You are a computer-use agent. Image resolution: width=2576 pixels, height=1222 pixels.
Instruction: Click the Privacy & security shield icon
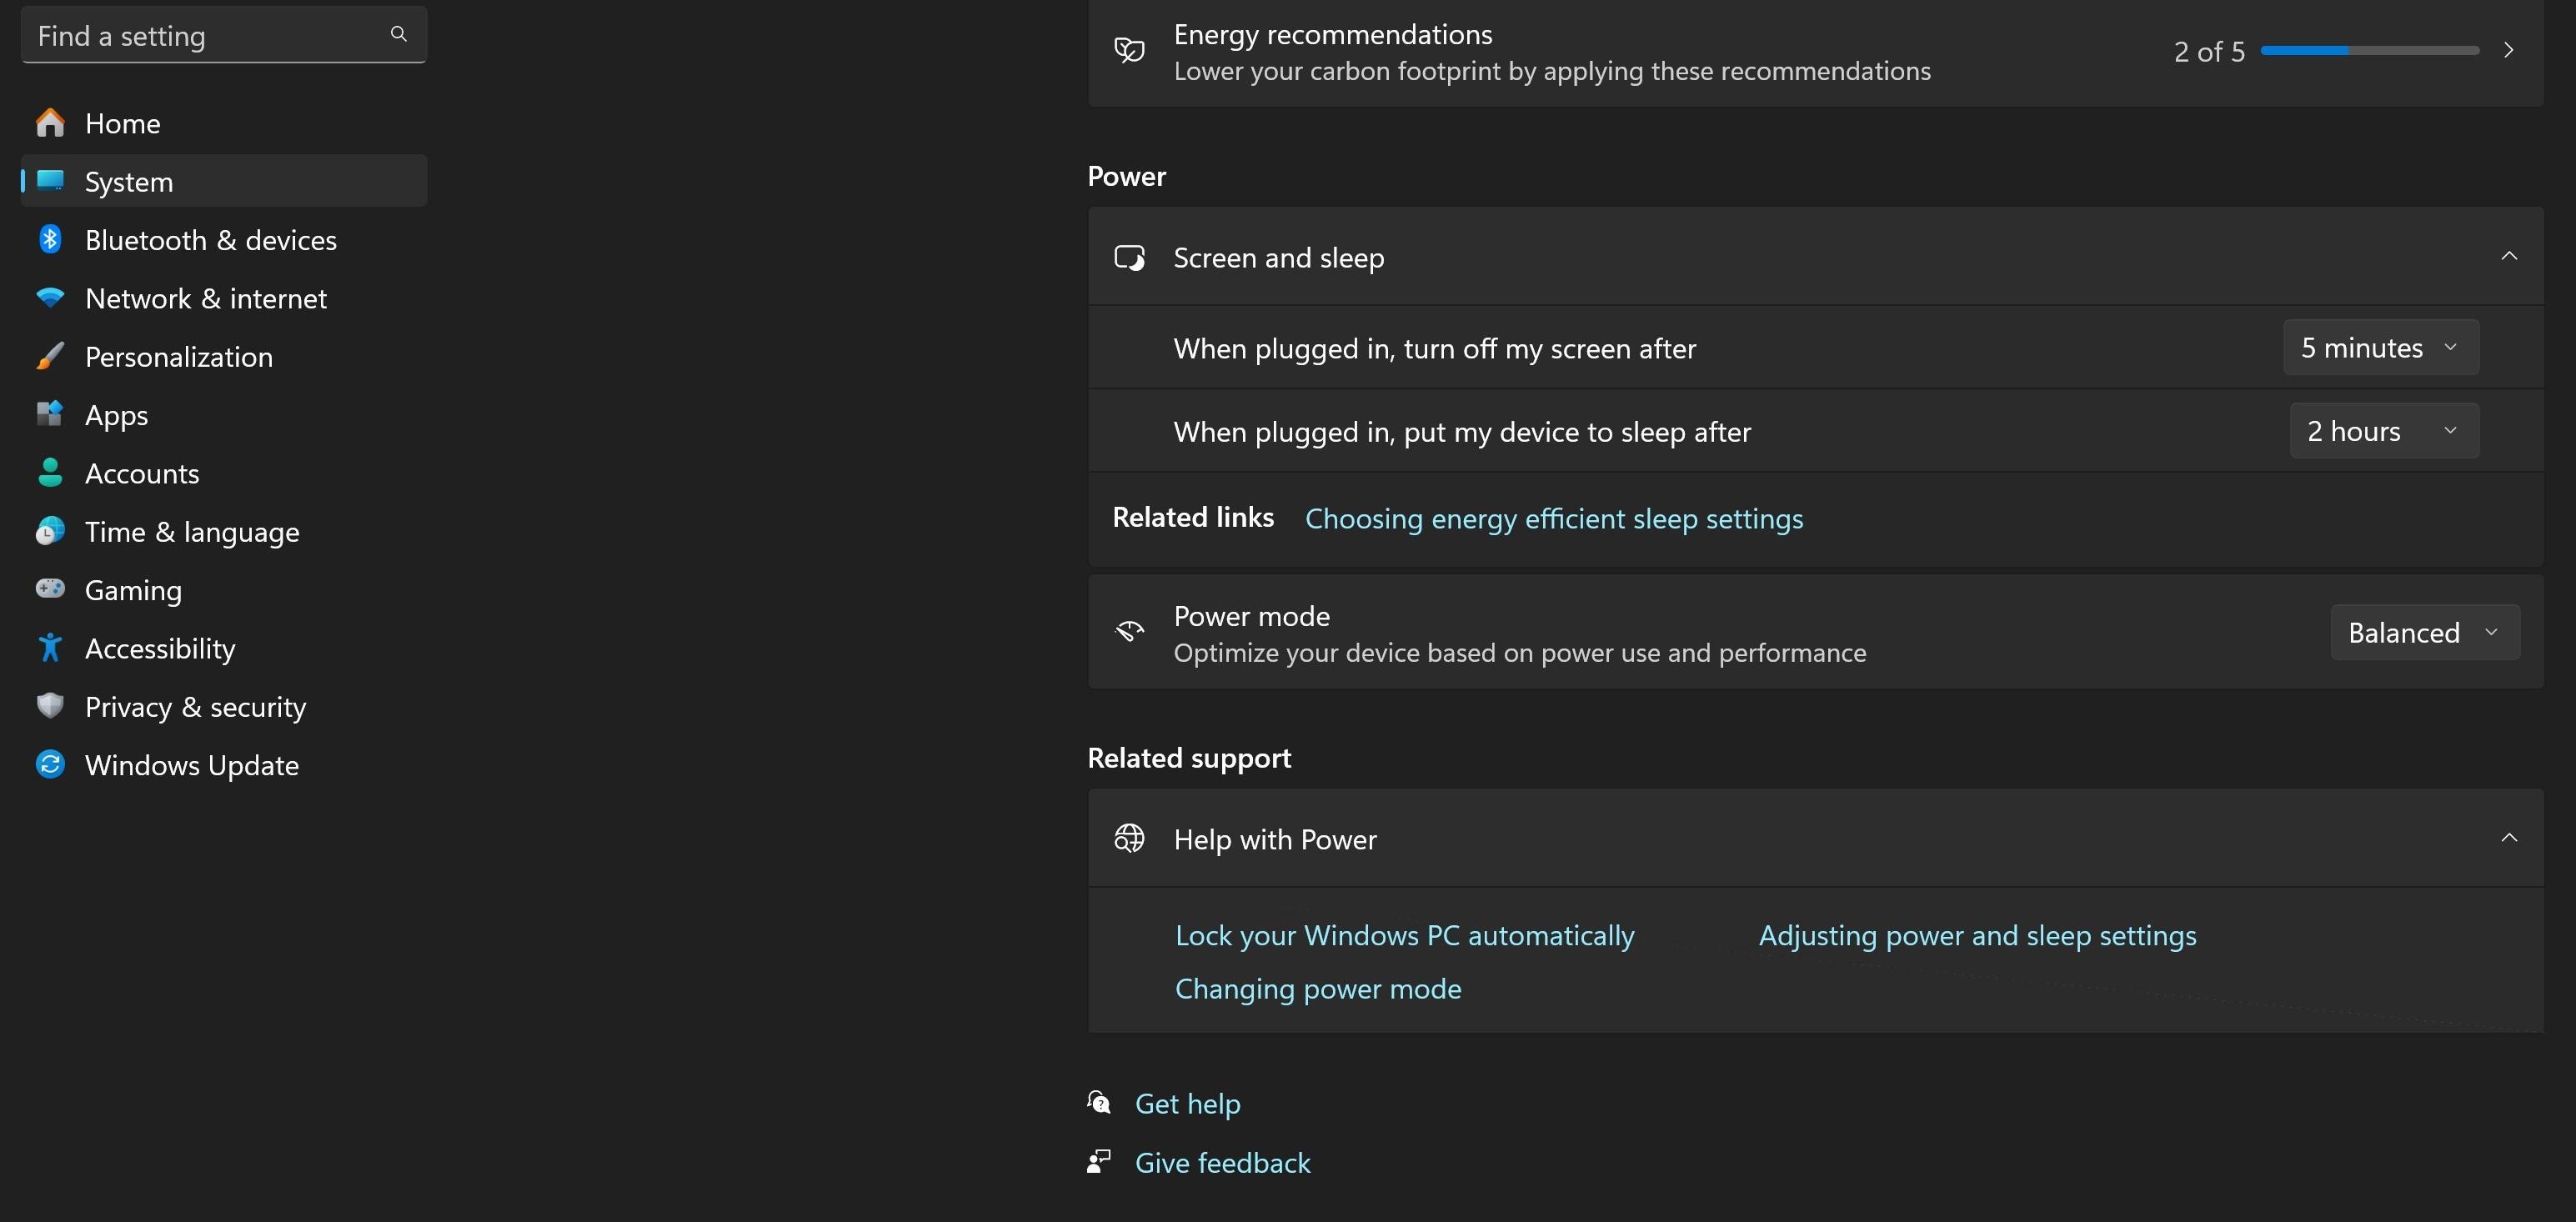(50, 706)
